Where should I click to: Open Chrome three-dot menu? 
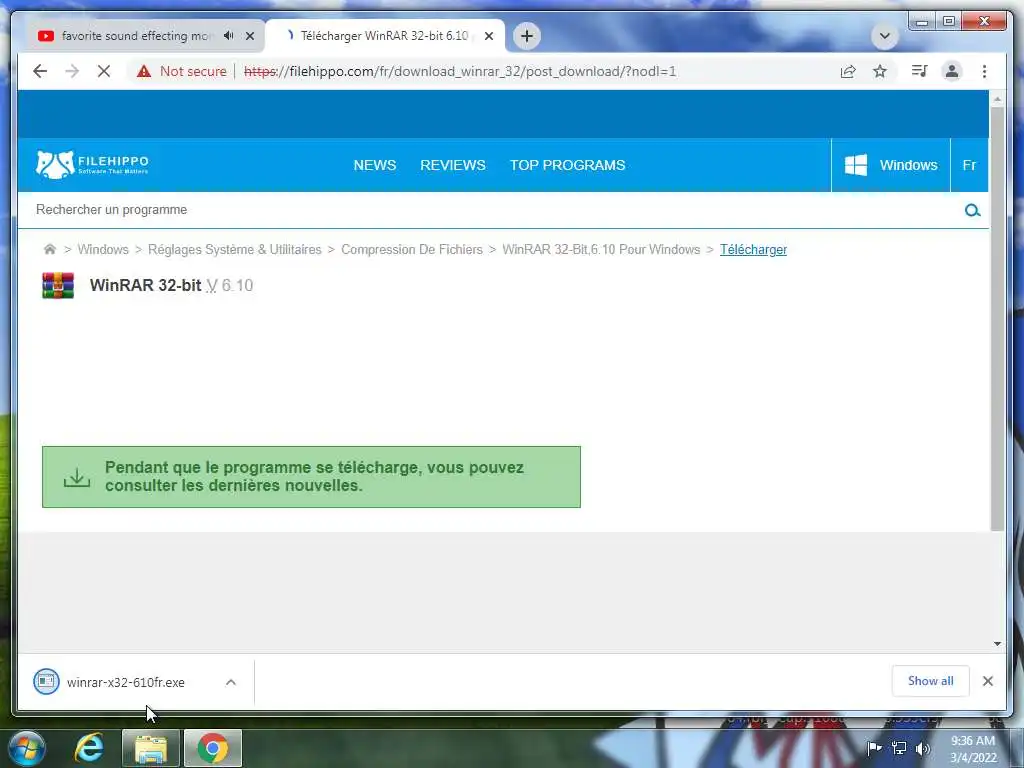point(984,71)
